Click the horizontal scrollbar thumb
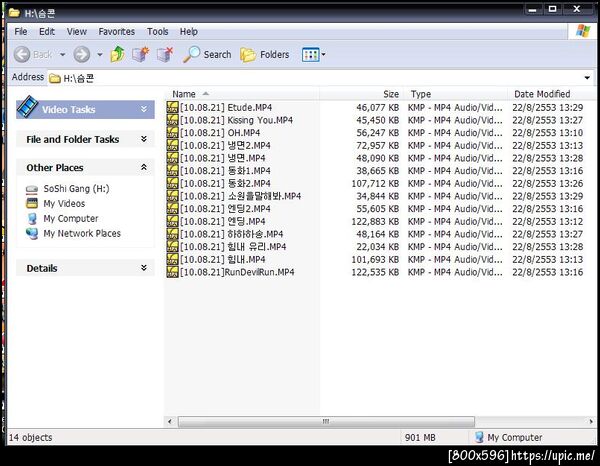The height and width of the screenshot is (466, 600). 326,421
